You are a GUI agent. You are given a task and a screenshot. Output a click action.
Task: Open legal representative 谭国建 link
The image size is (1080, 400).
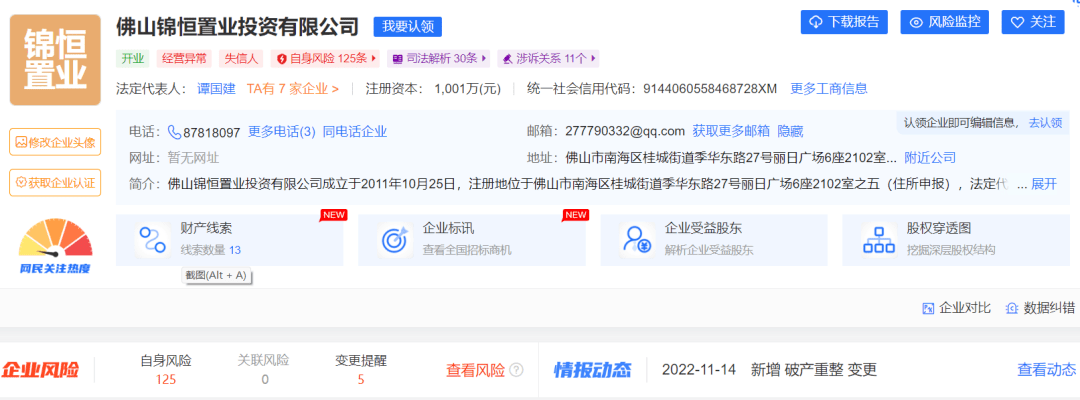216,89
